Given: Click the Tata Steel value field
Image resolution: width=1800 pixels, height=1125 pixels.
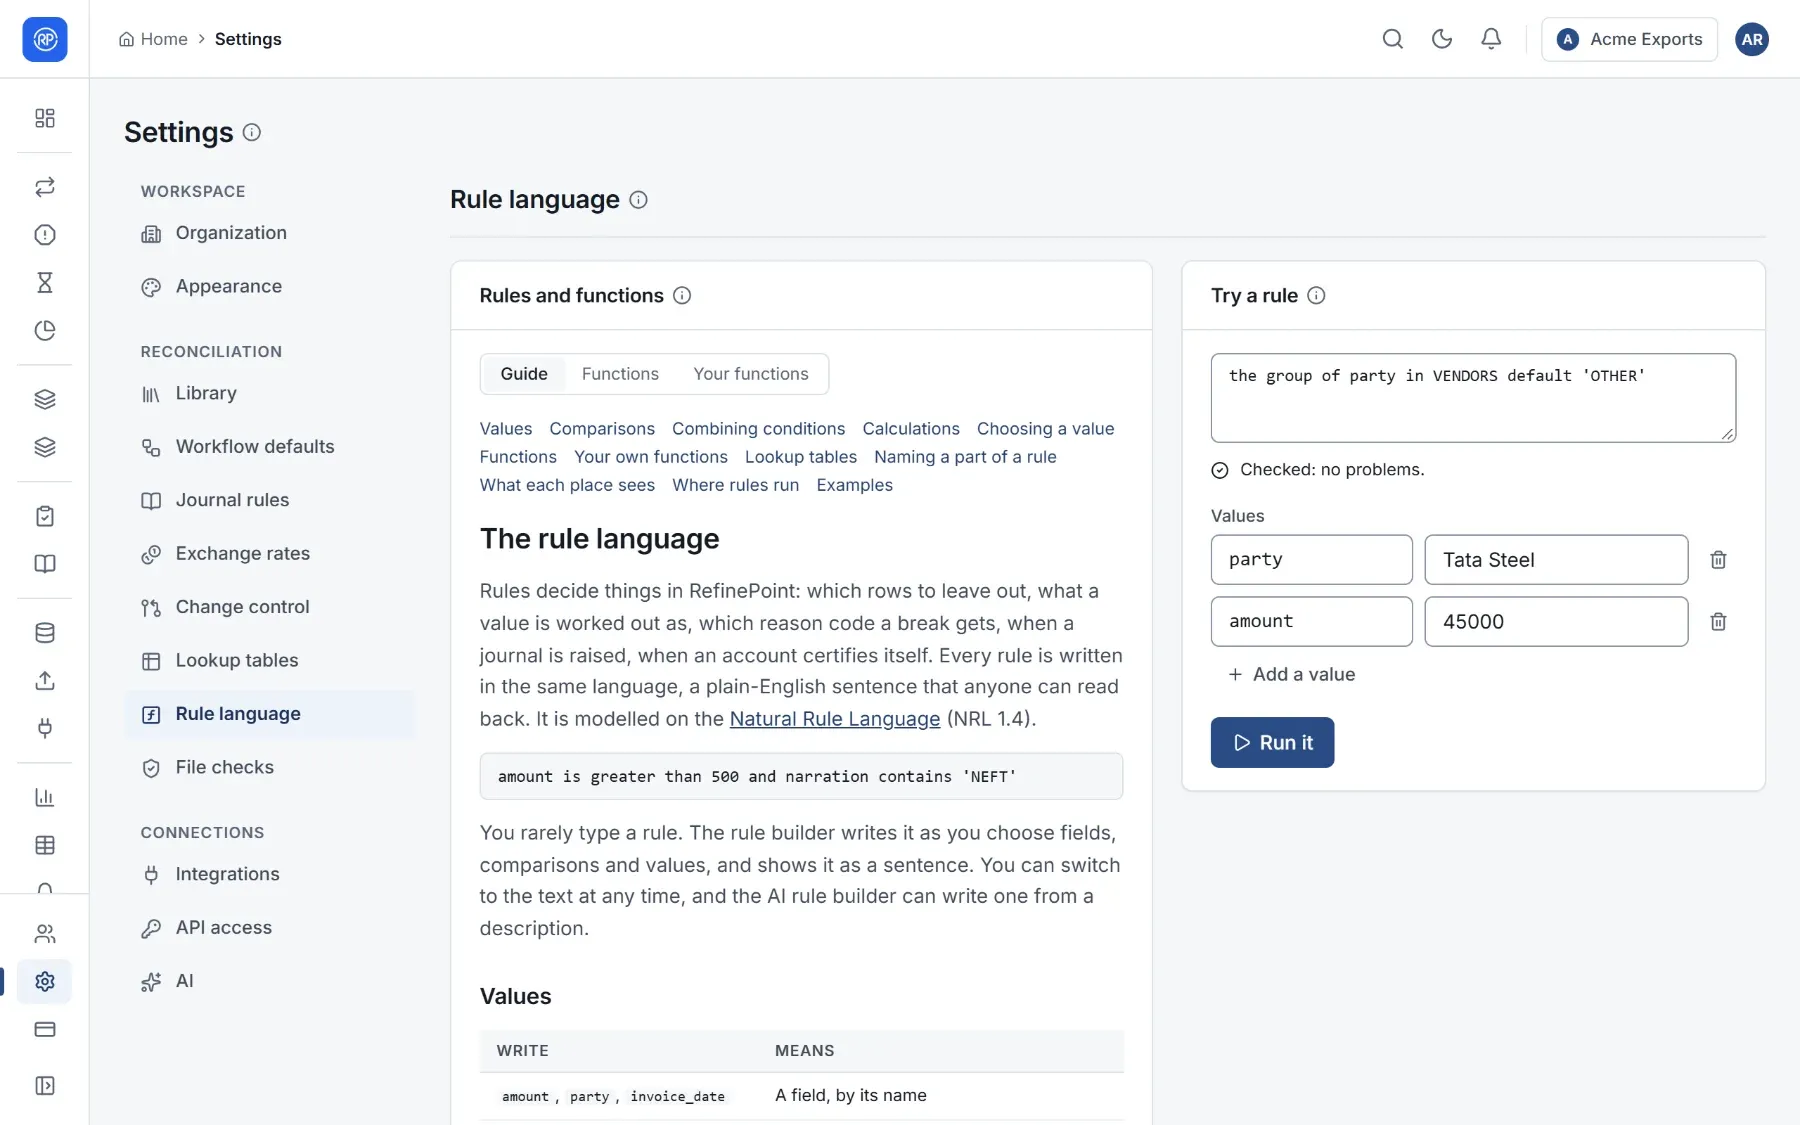Looking at the screenshot, I should 1556,560.
